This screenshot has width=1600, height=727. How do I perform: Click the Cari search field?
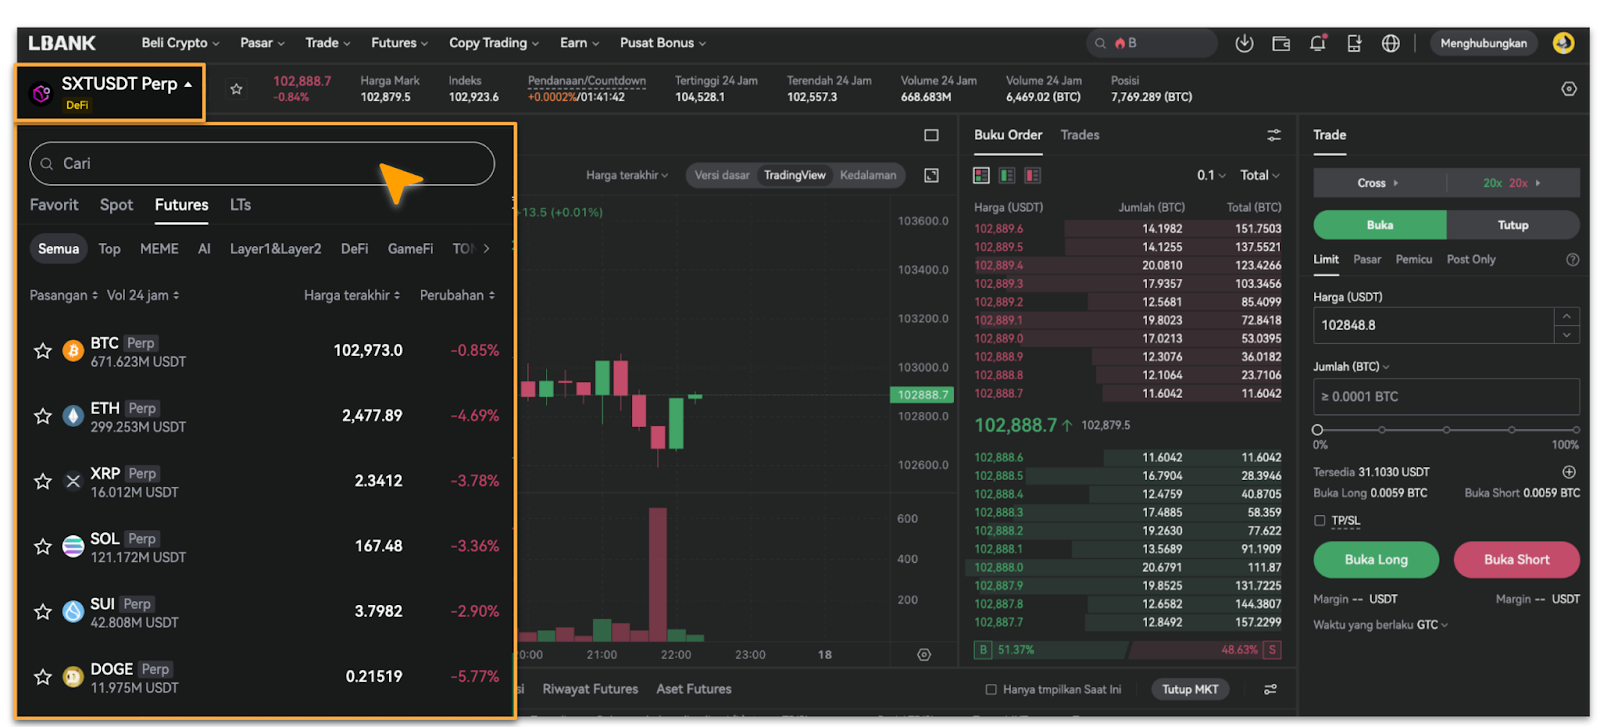[x=262, y=164]
